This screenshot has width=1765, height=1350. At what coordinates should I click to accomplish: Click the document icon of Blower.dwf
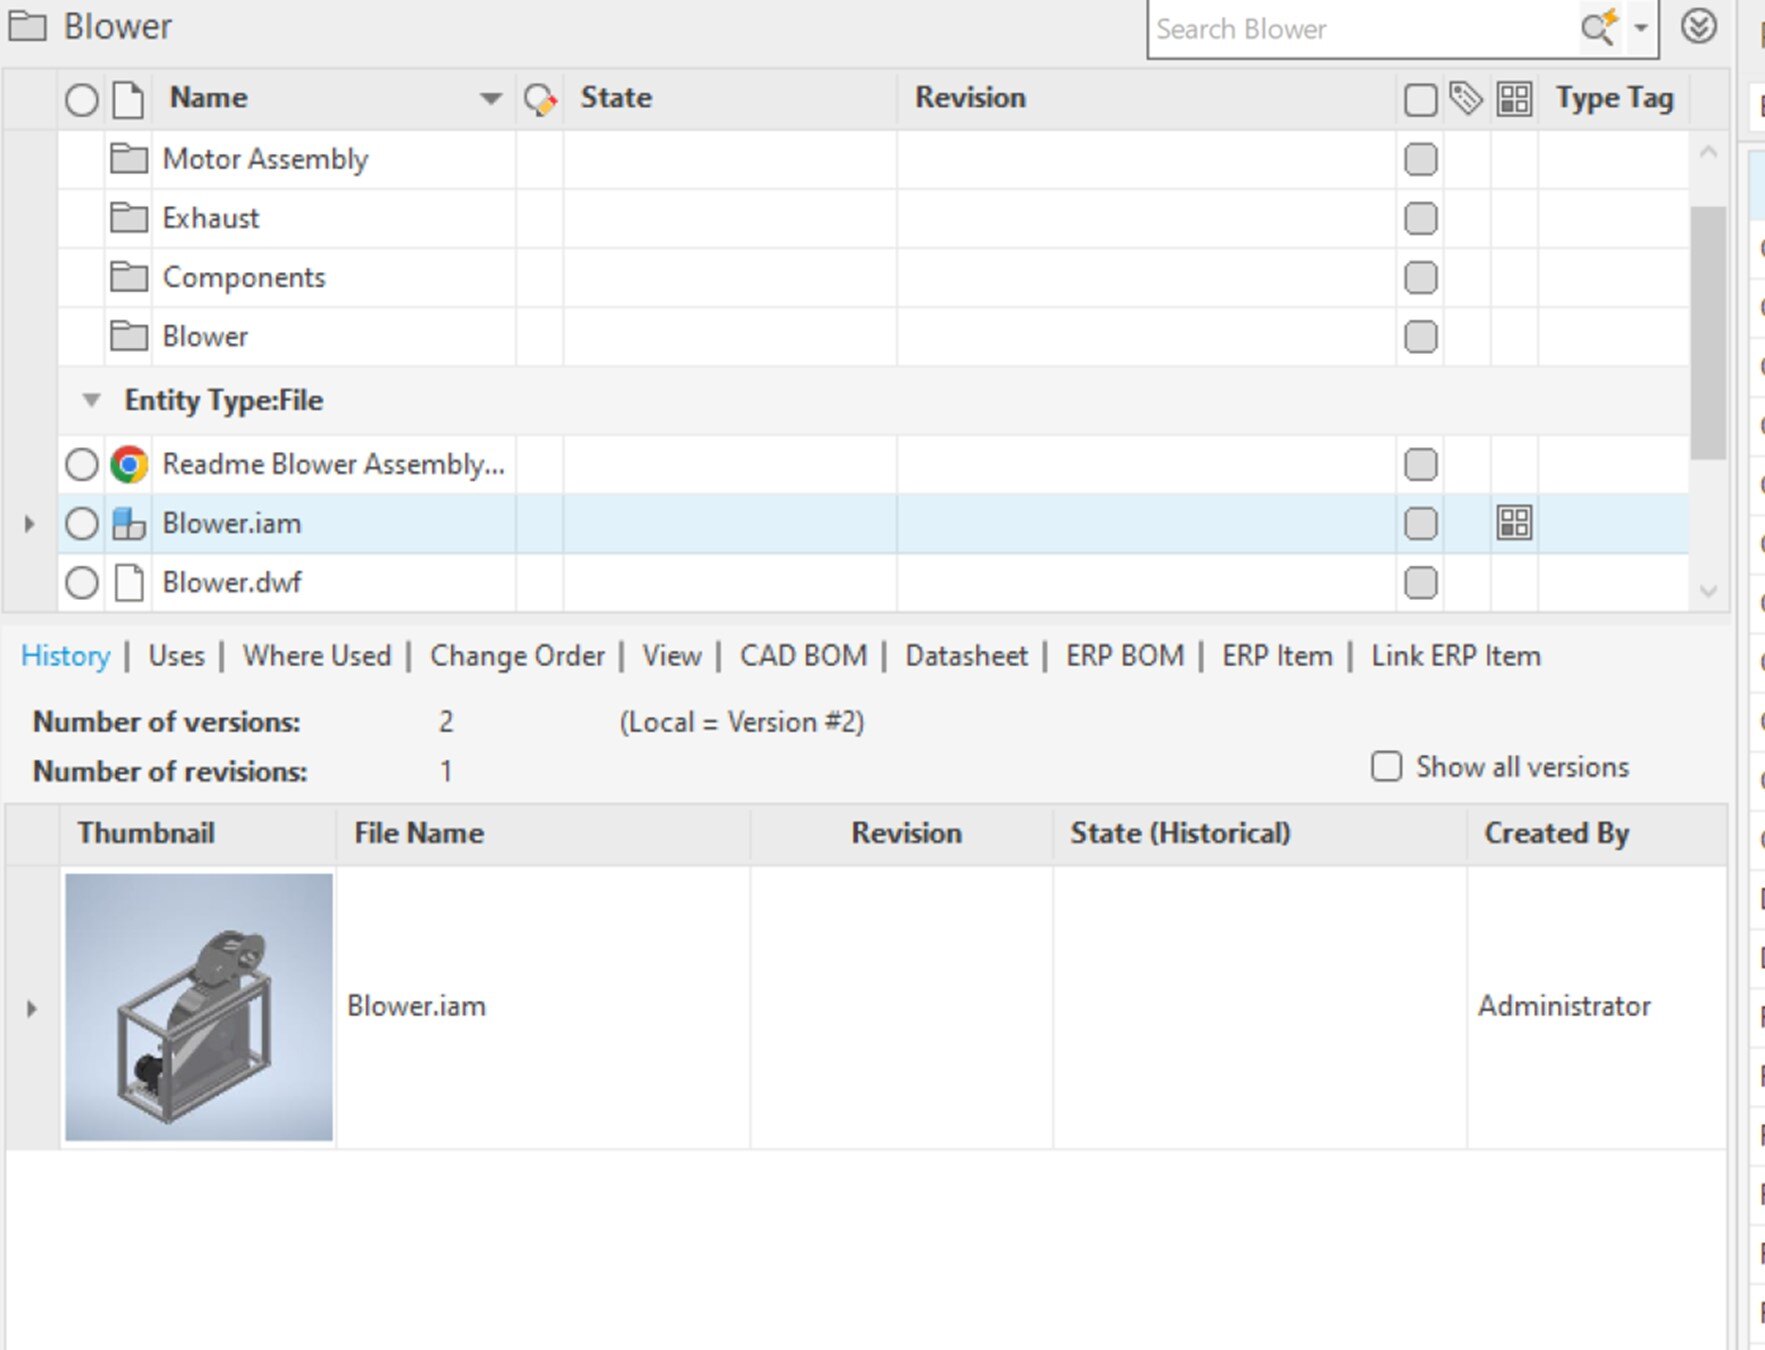128,582
